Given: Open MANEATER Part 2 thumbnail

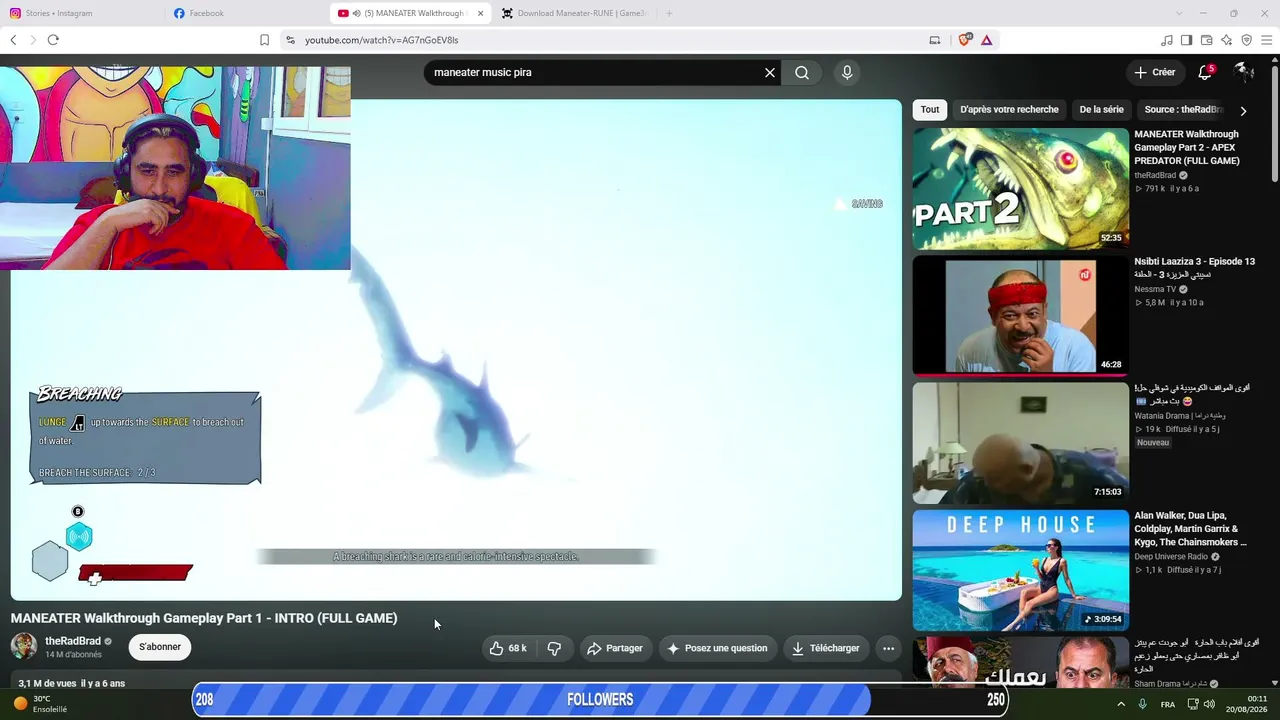Looking at the screenshot, I should (1020, 189).
